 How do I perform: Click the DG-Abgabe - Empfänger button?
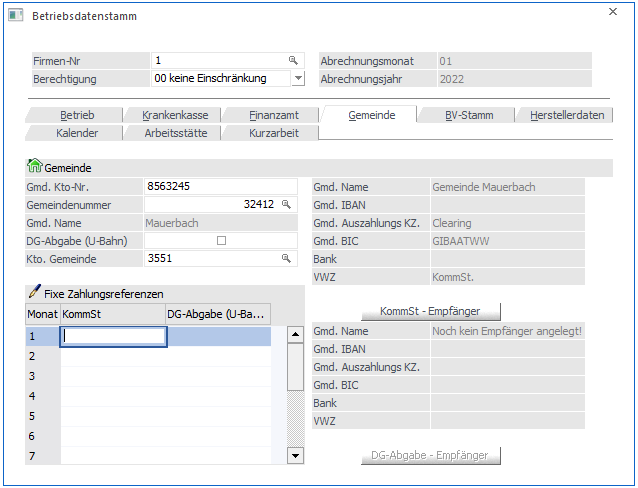429,455
